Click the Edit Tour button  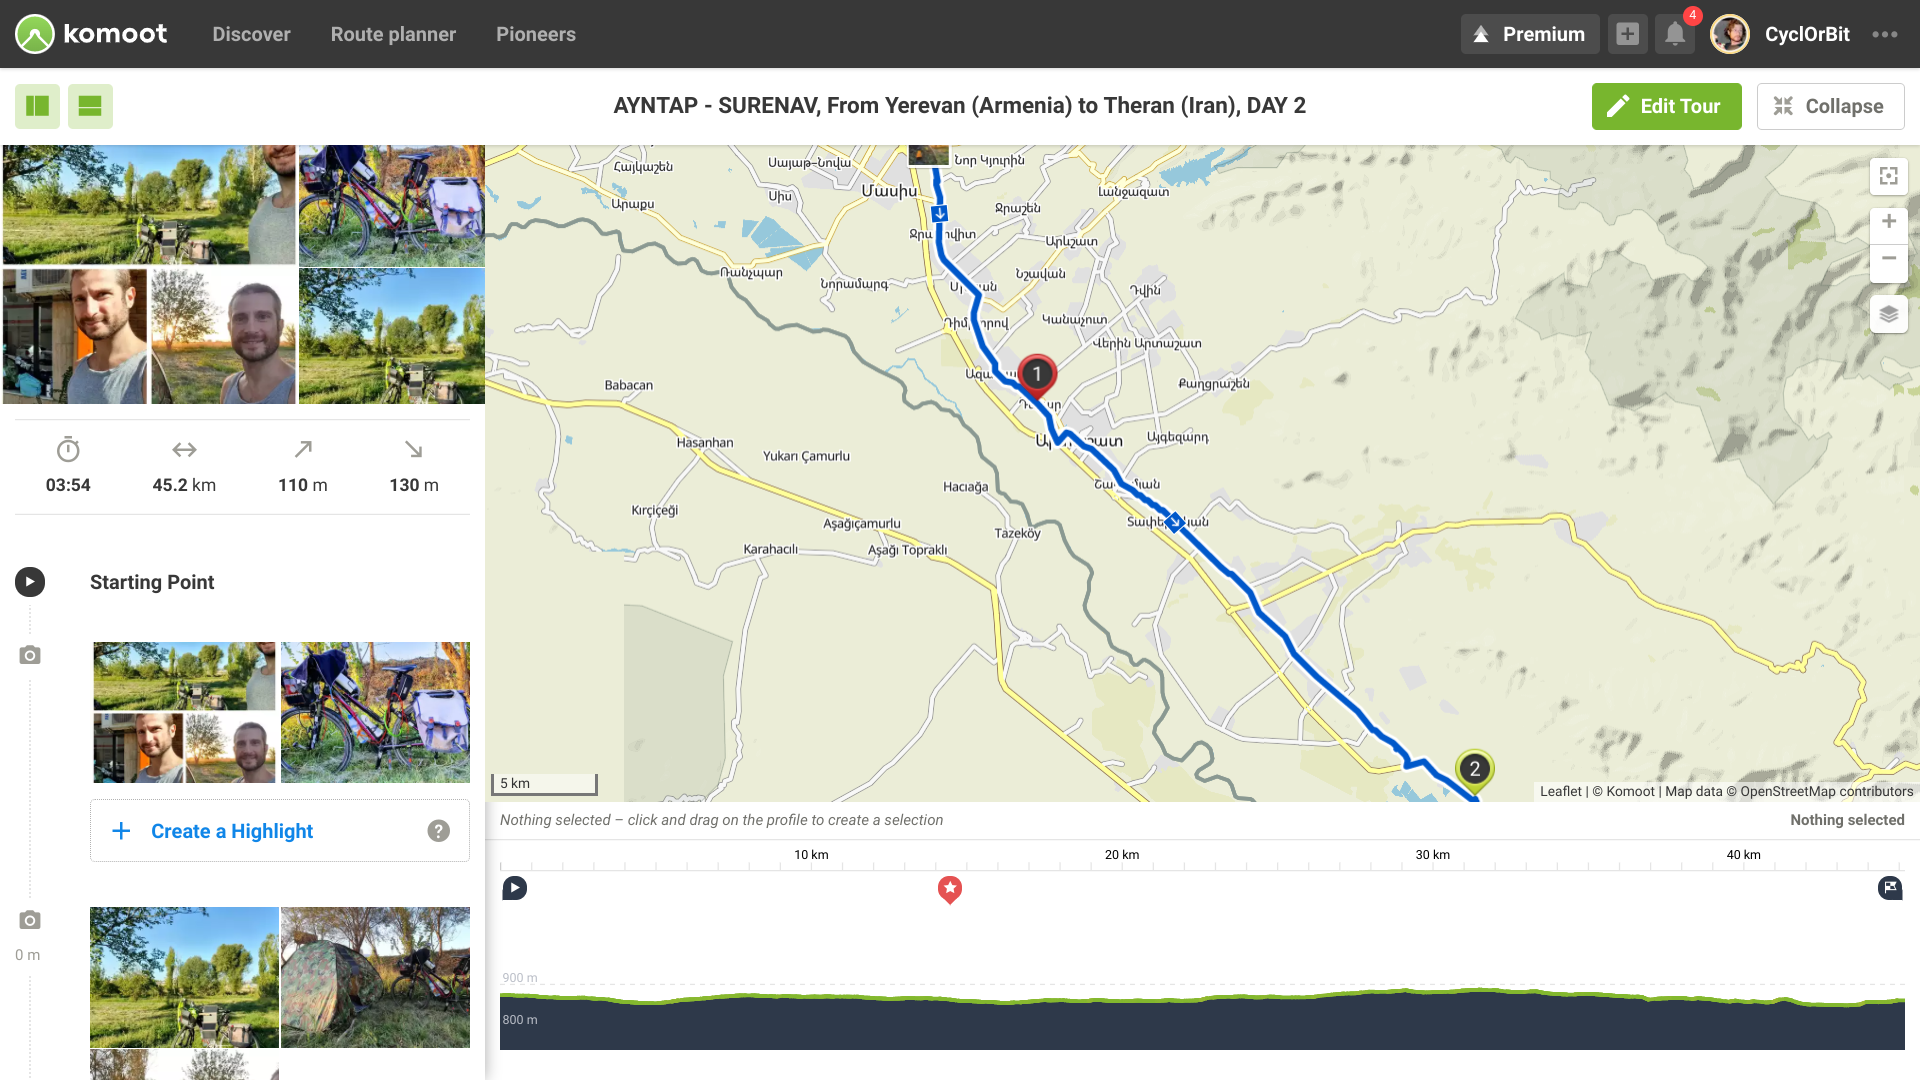click(1666, 106)
